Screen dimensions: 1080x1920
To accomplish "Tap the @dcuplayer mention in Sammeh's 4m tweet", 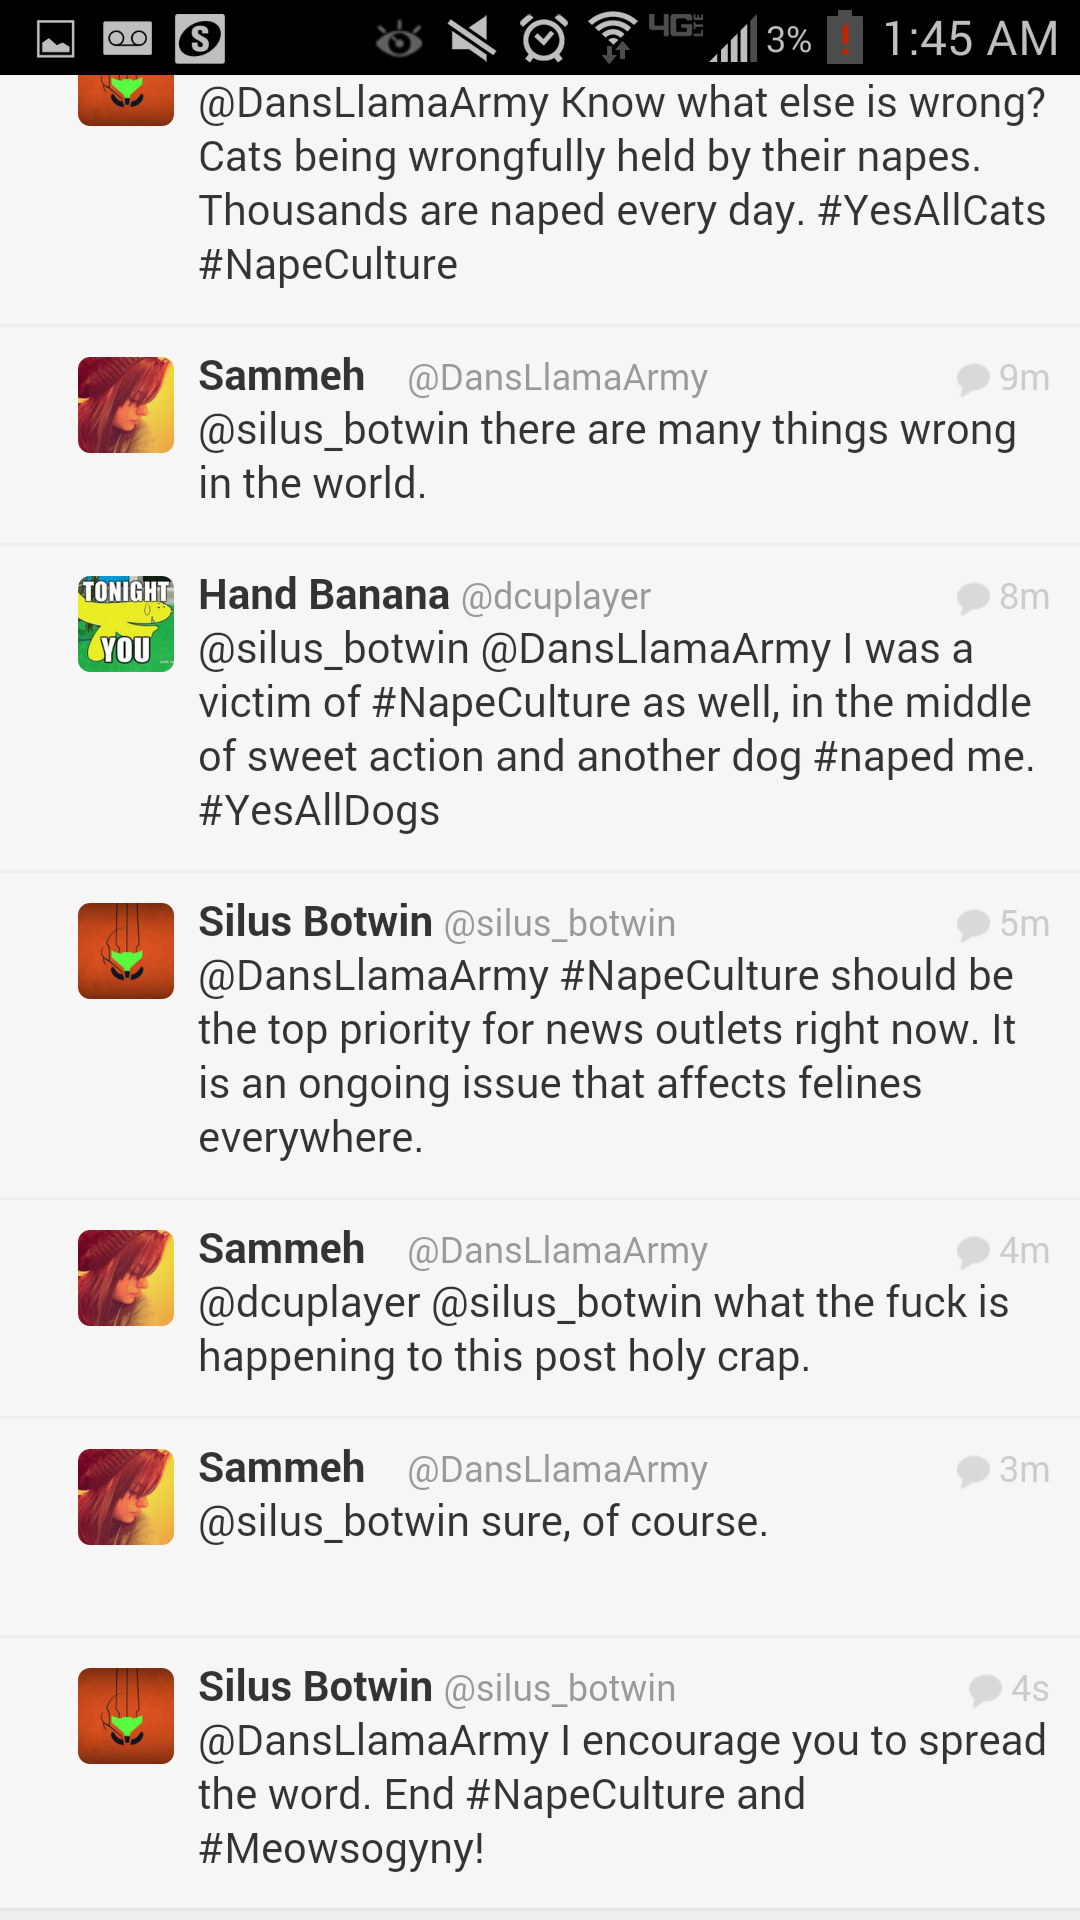I will [x=309, y=1303].
